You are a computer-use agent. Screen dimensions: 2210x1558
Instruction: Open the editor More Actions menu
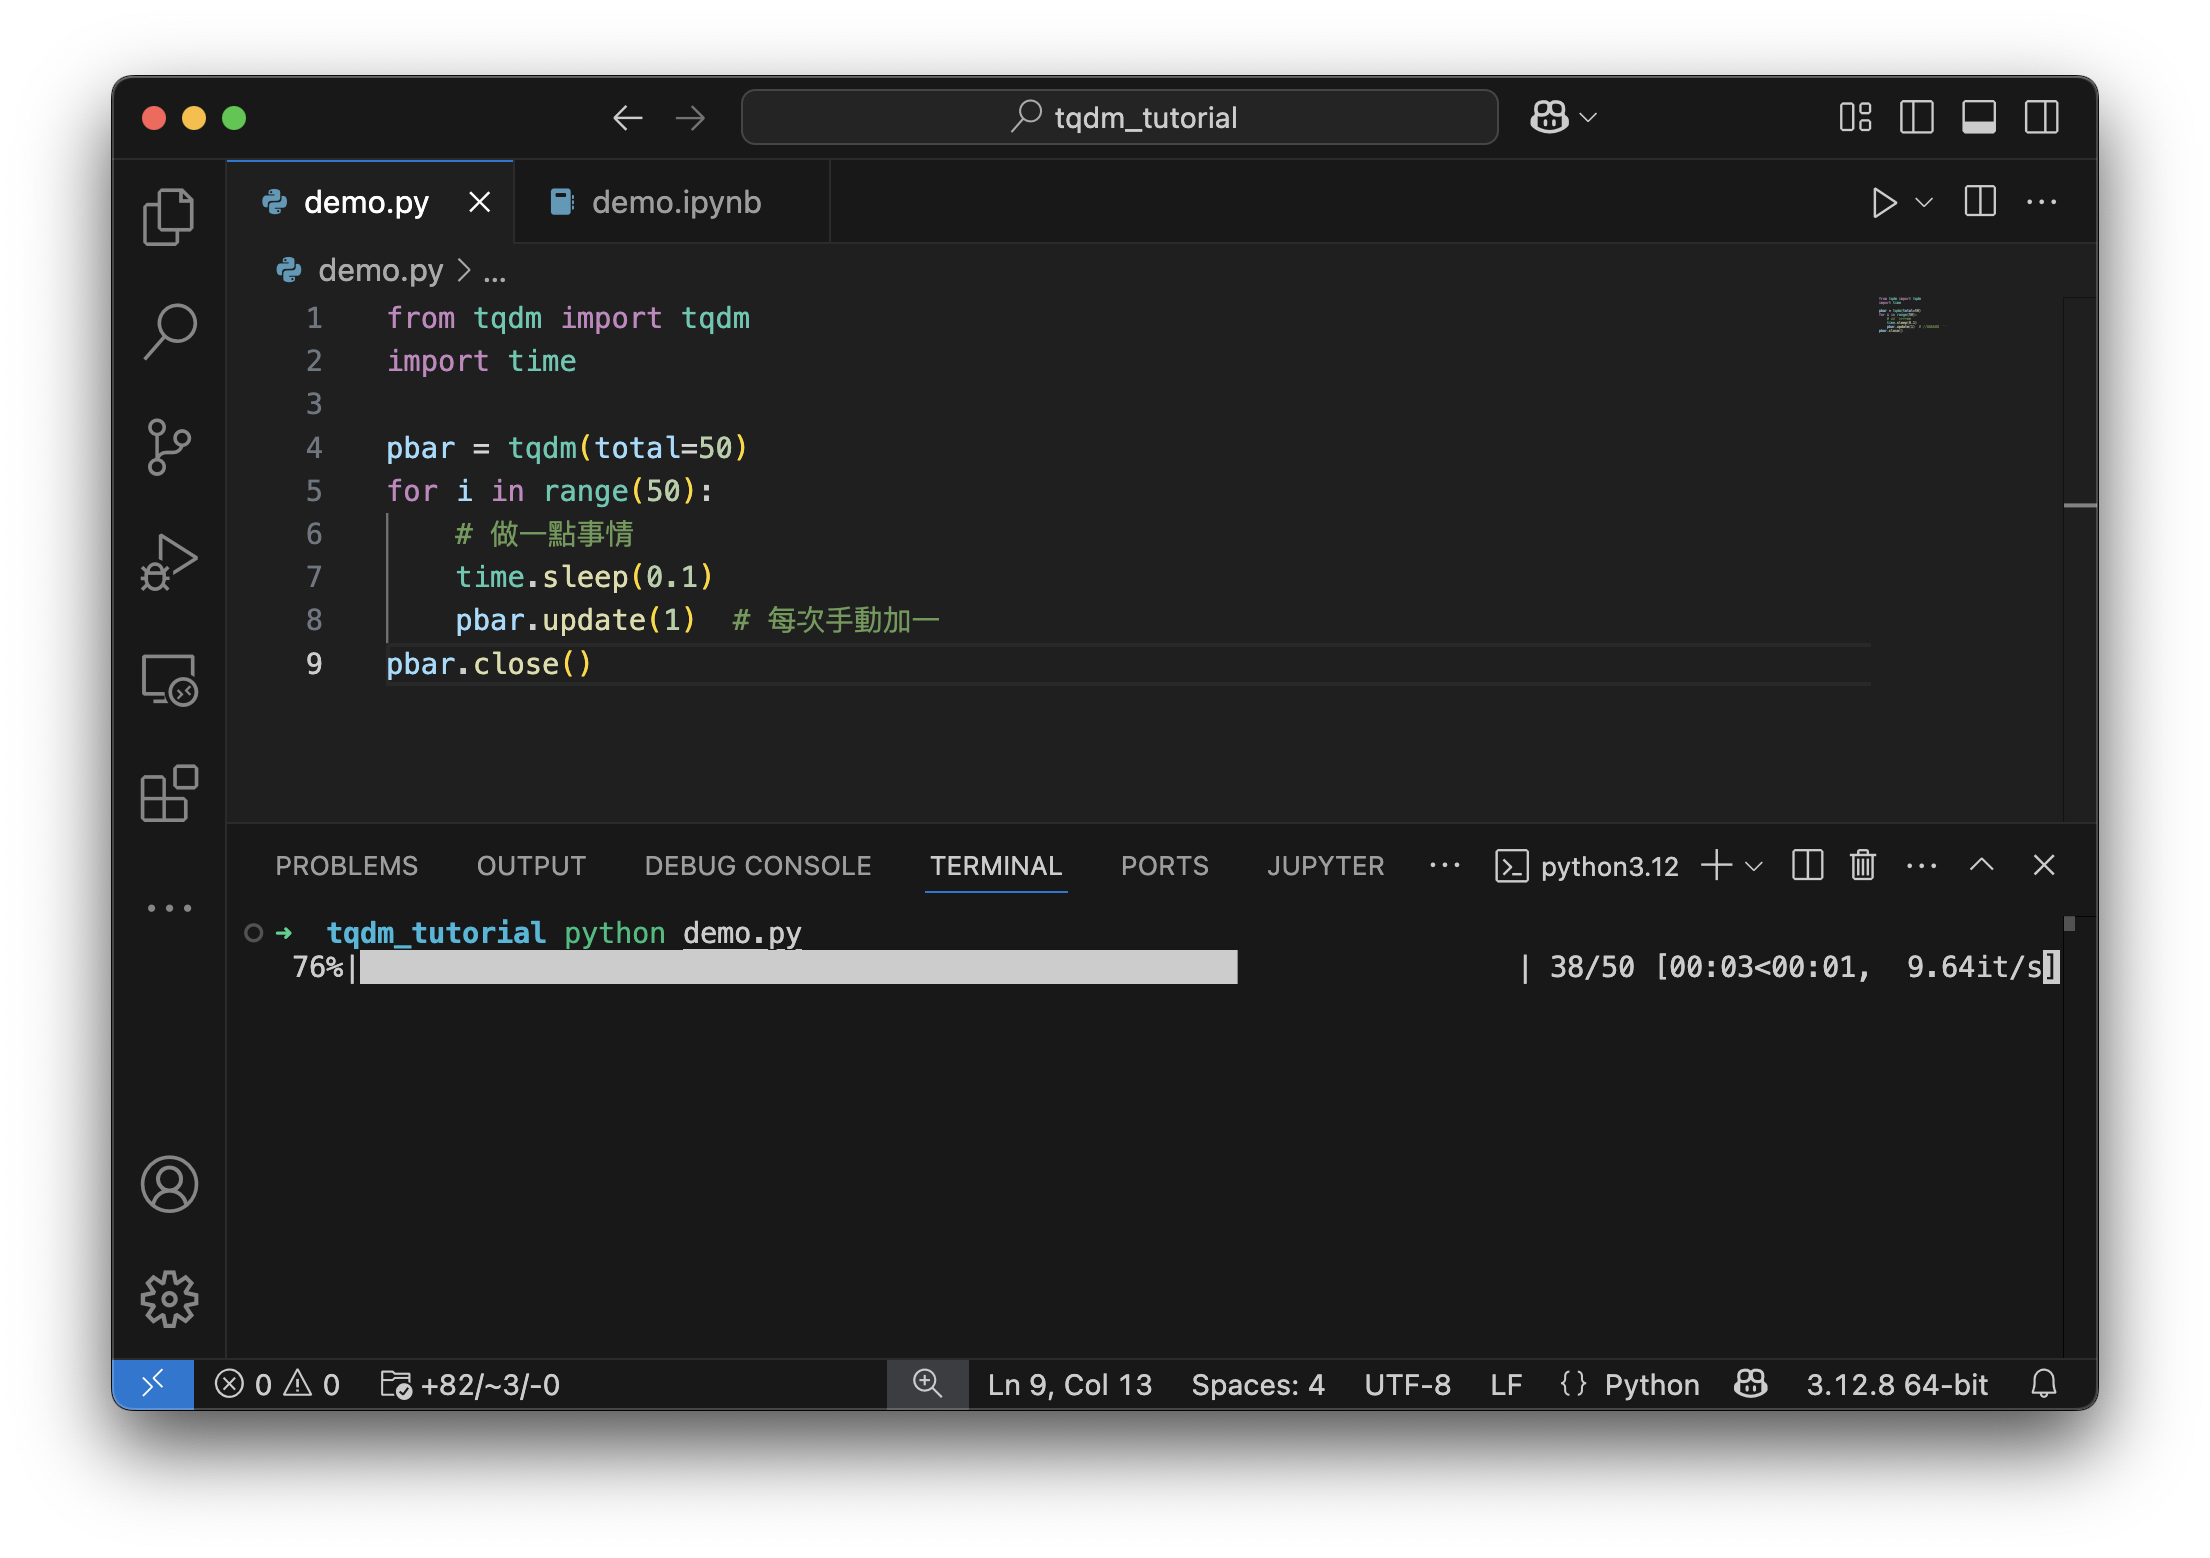pyautogui.click(x=2041, y=202)
